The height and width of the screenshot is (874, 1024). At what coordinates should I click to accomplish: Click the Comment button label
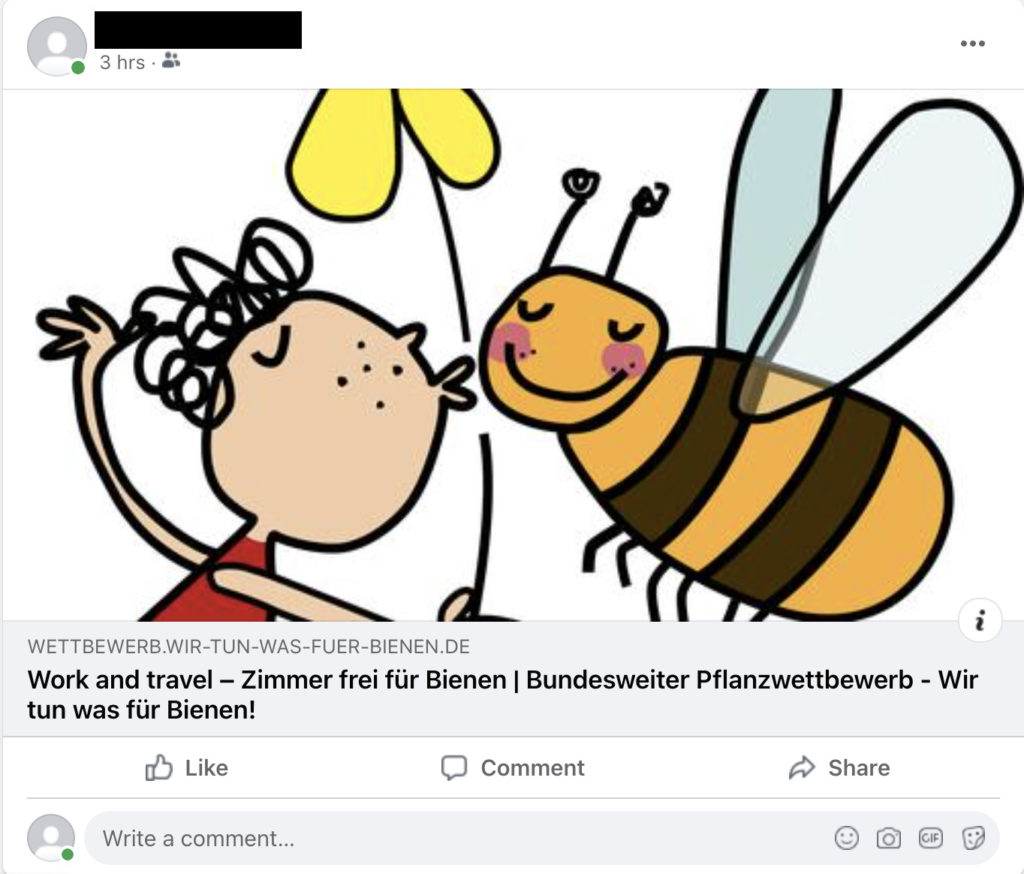click(x=532, y=768)
